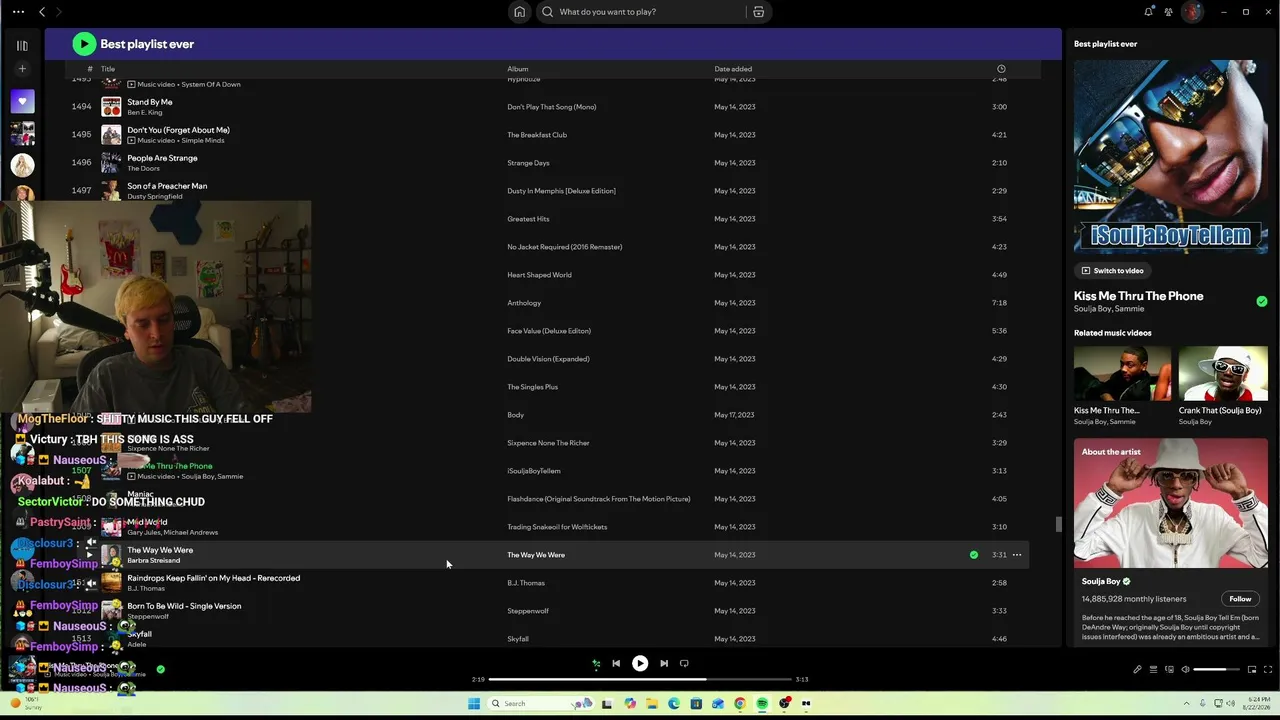Select The Way We Were track title

(160, 550)
